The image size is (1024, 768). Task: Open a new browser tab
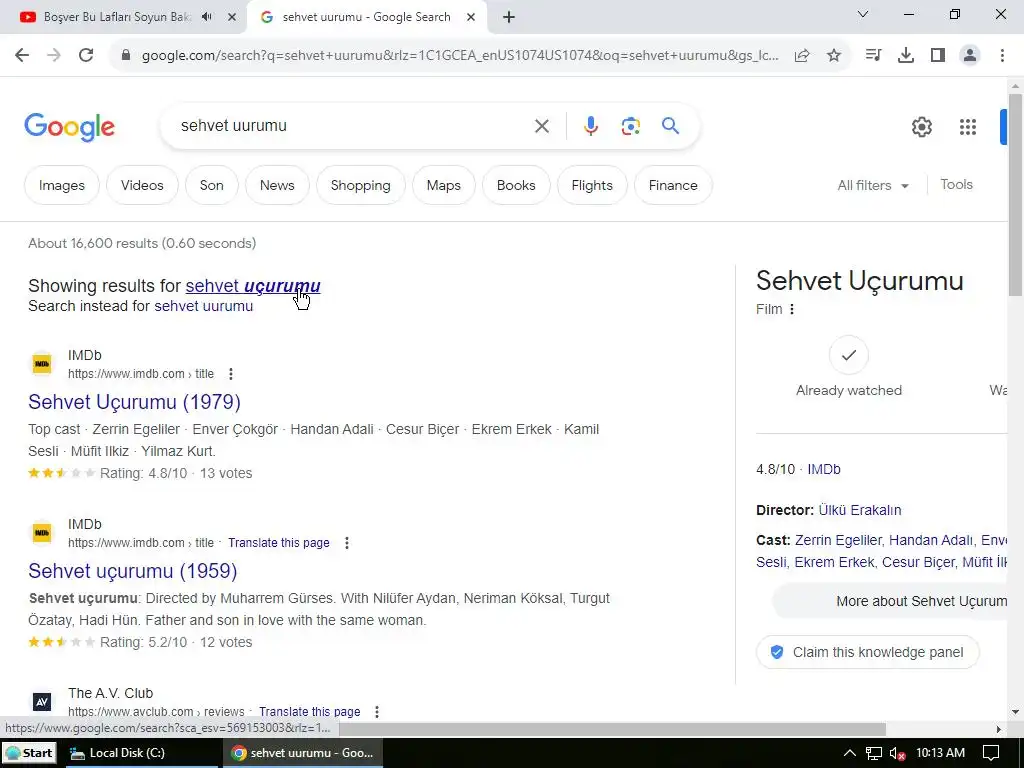tap(509, 17)
